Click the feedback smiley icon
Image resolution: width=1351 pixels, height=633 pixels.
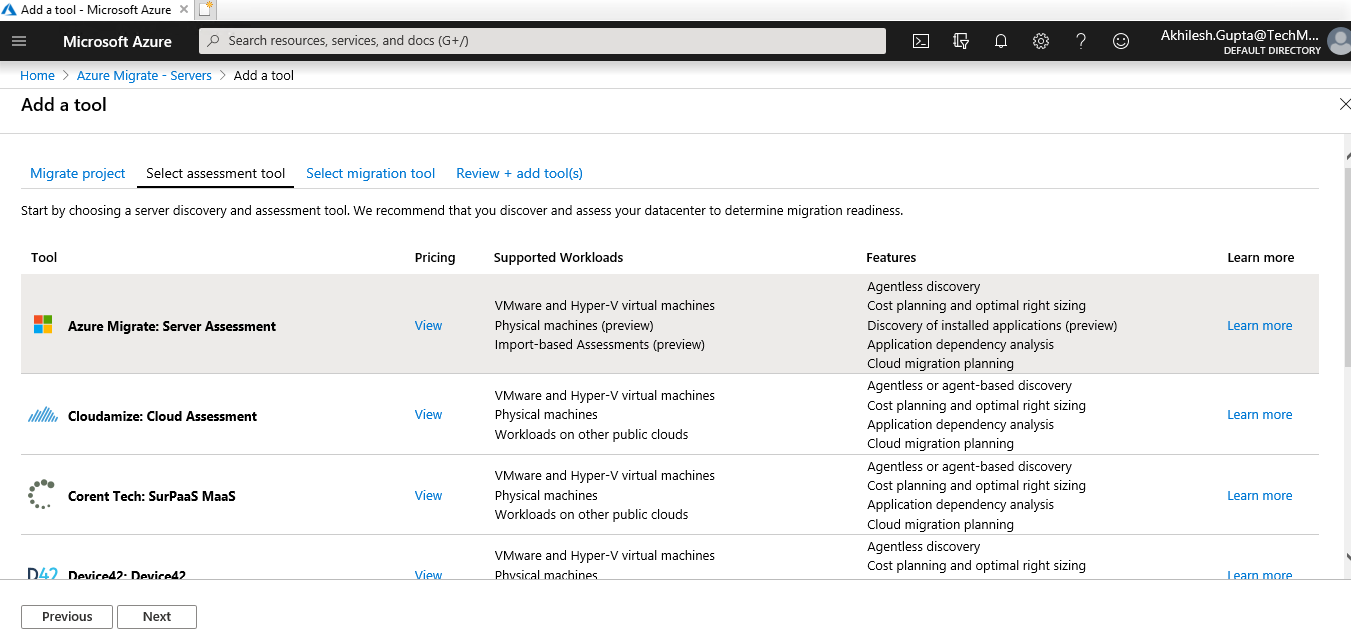pyautogui.click(x=1121, y=41)
